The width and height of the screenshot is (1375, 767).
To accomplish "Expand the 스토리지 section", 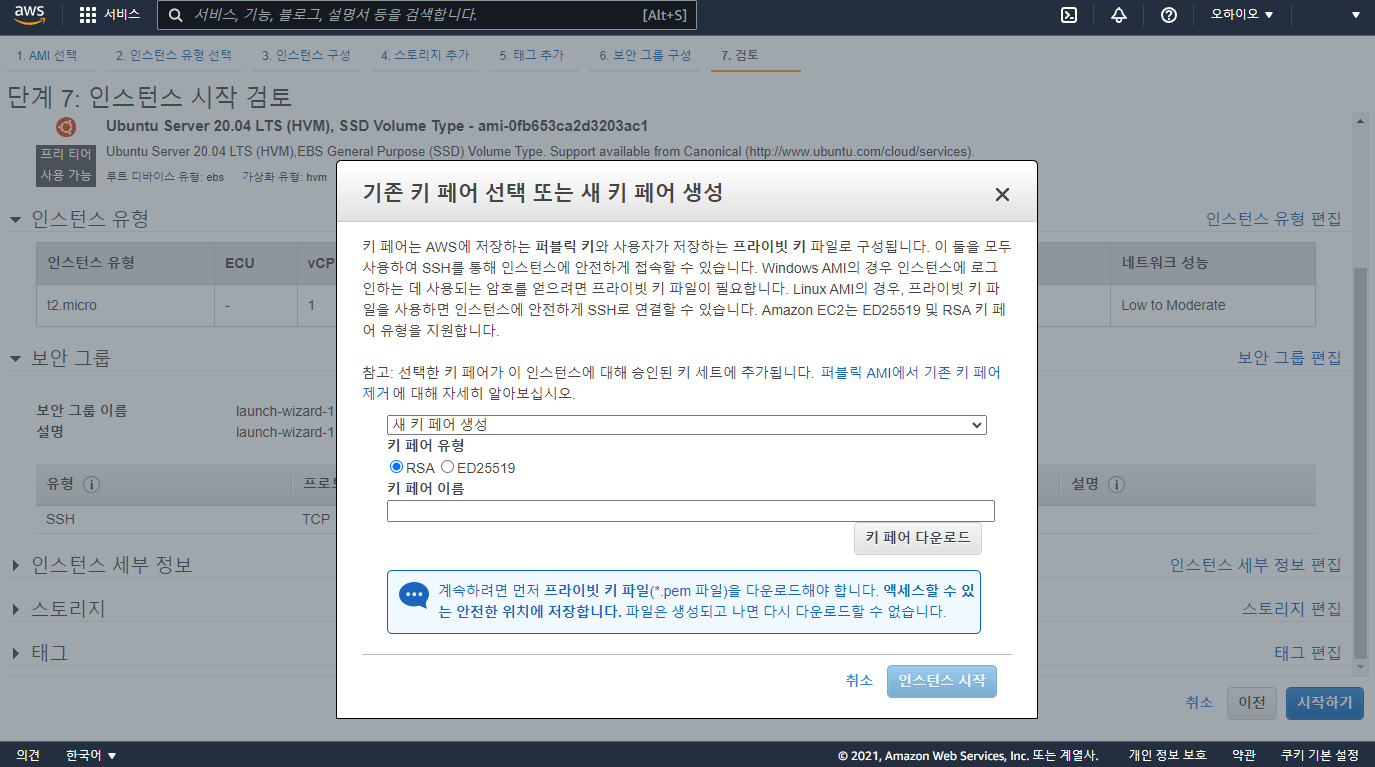I will [x=15, y=609].
